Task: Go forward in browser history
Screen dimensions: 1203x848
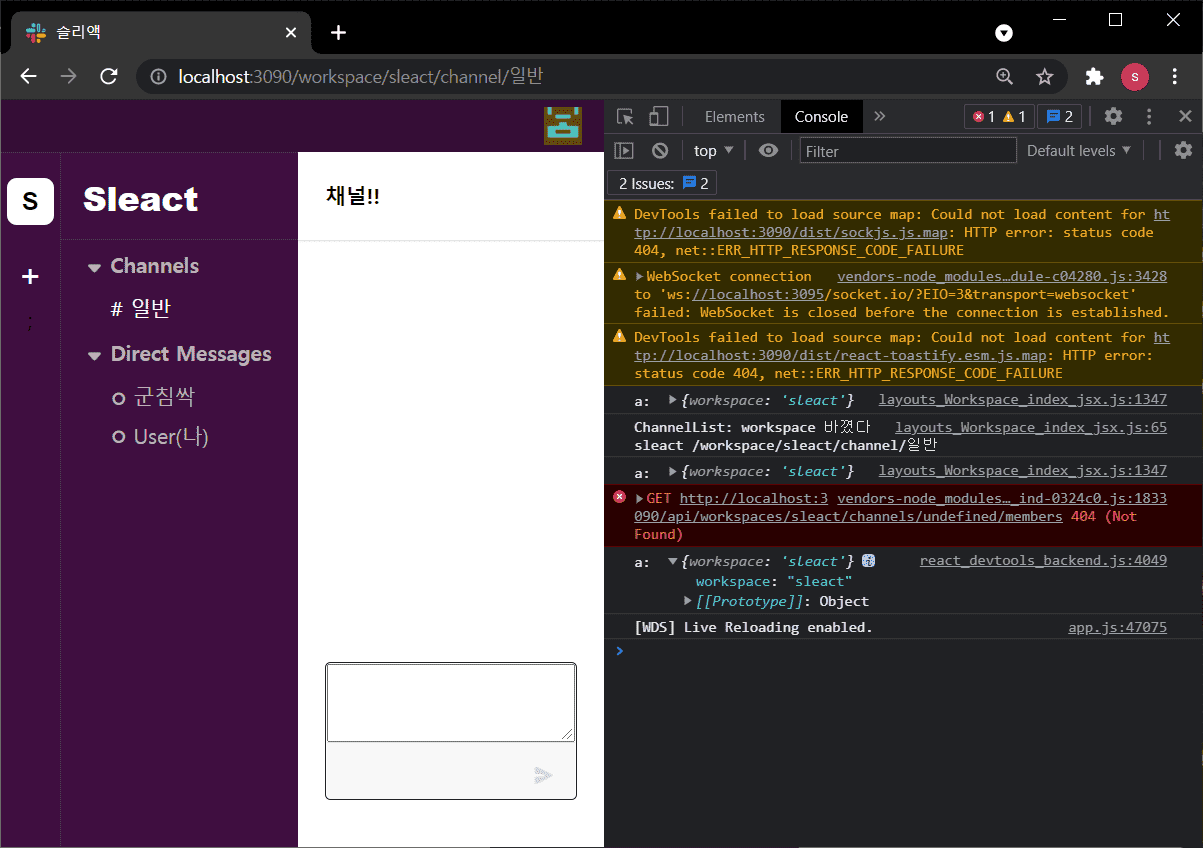Action: [x=69, y=77]
